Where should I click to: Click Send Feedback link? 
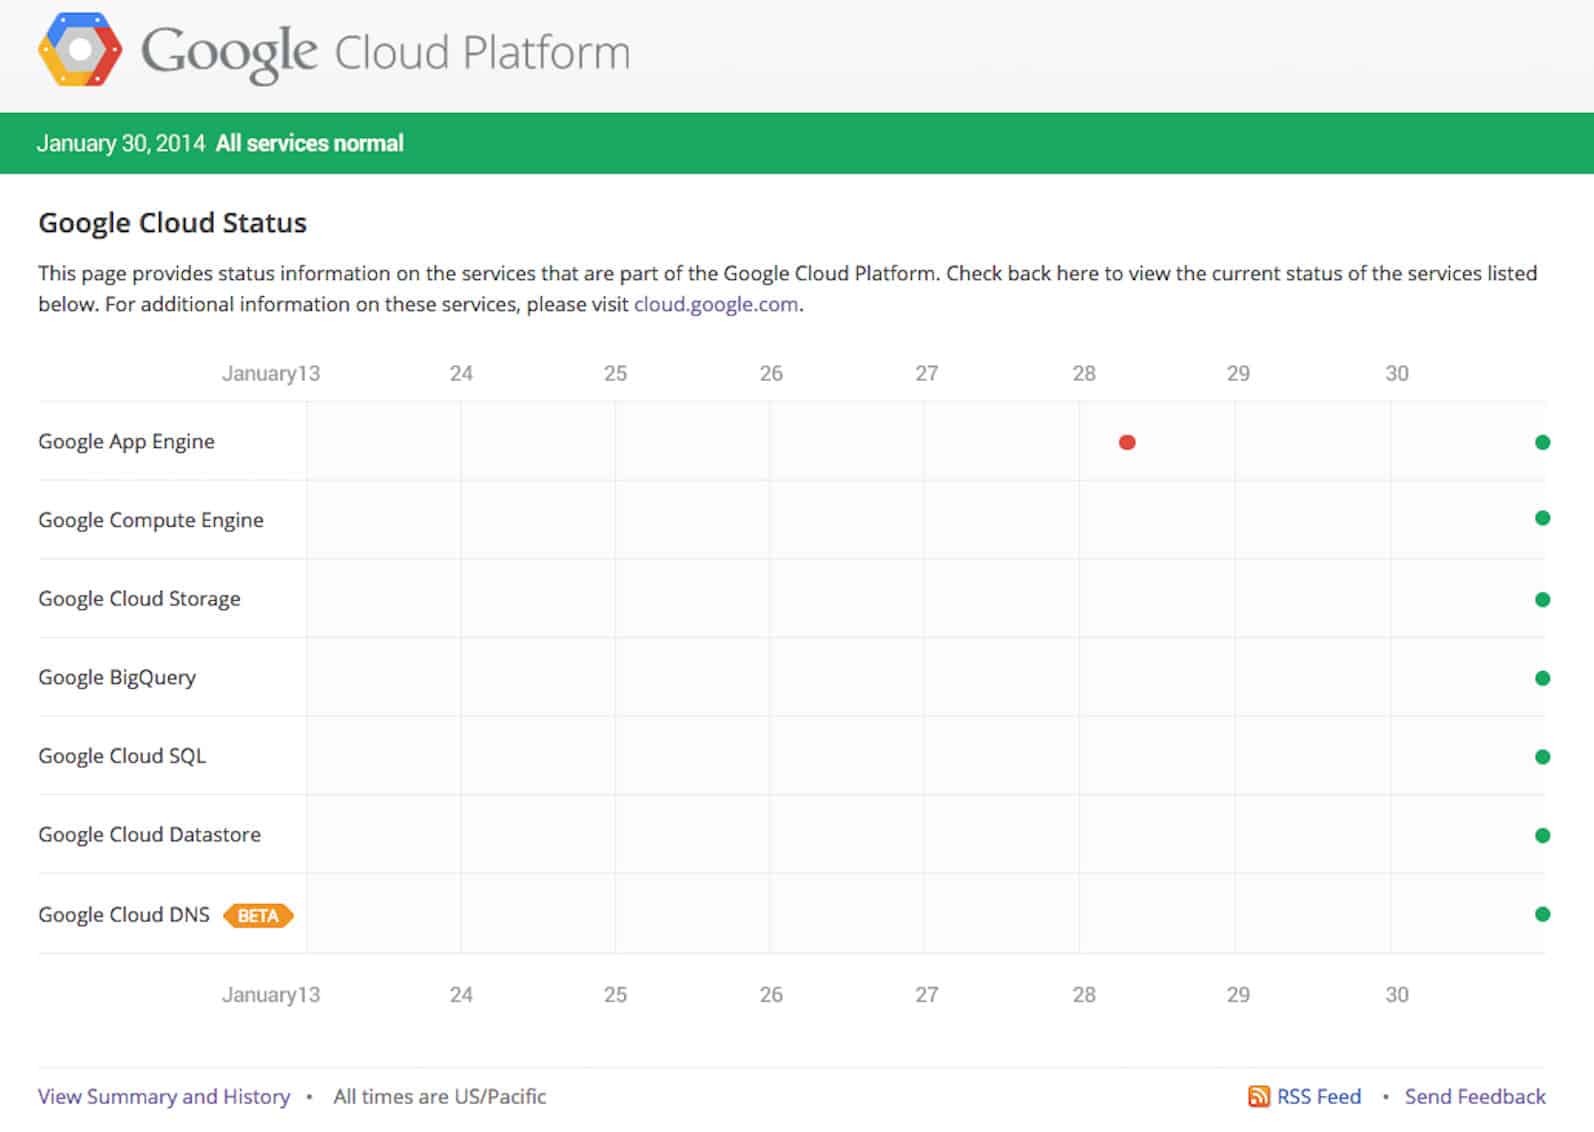(x=1475, y=1096)
